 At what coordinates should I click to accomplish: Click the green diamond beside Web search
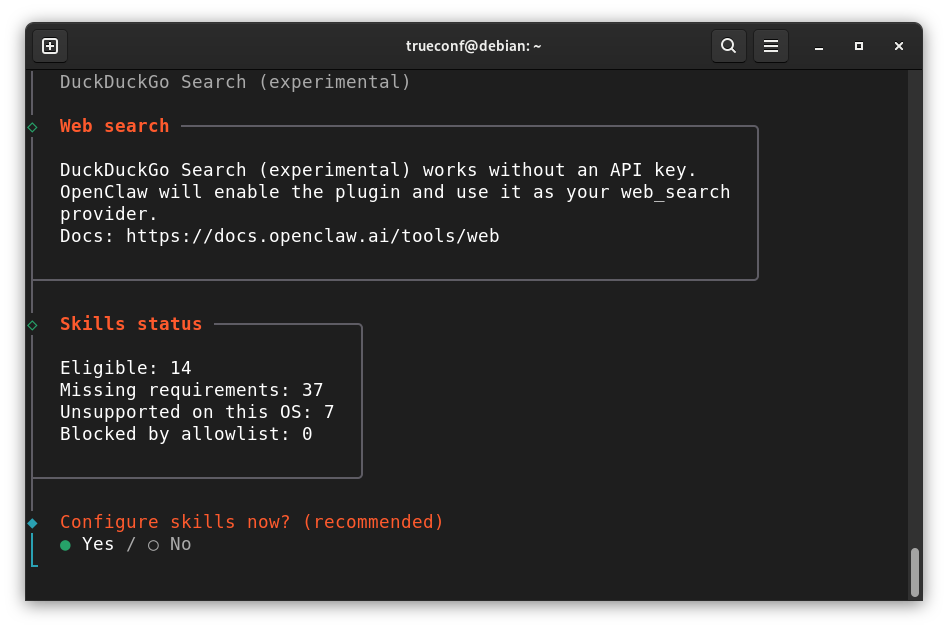coord(33,127)
